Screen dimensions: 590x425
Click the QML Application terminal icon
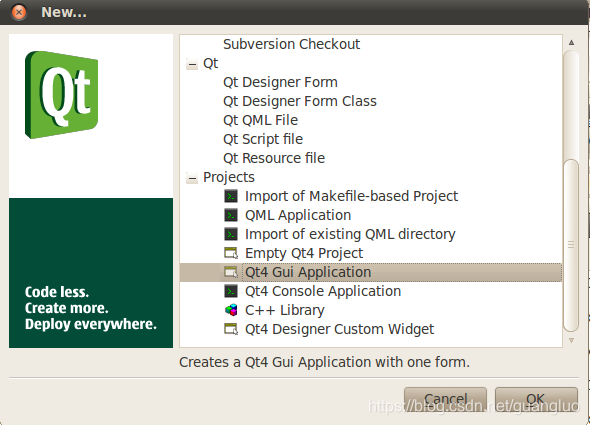tap(231, 215)
